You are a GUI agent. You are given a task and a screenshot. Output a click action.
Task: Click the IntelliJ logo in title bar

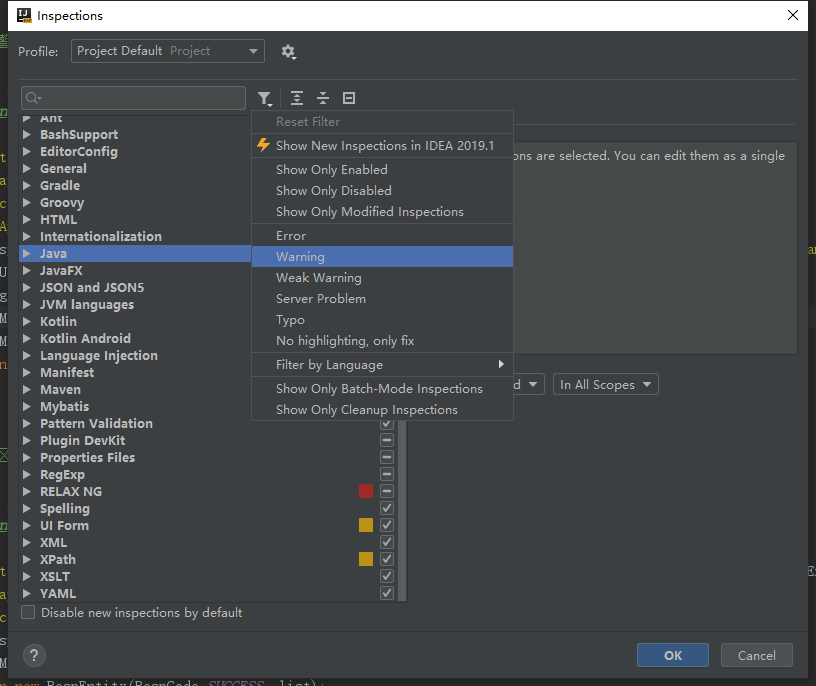tap(24, 16)
